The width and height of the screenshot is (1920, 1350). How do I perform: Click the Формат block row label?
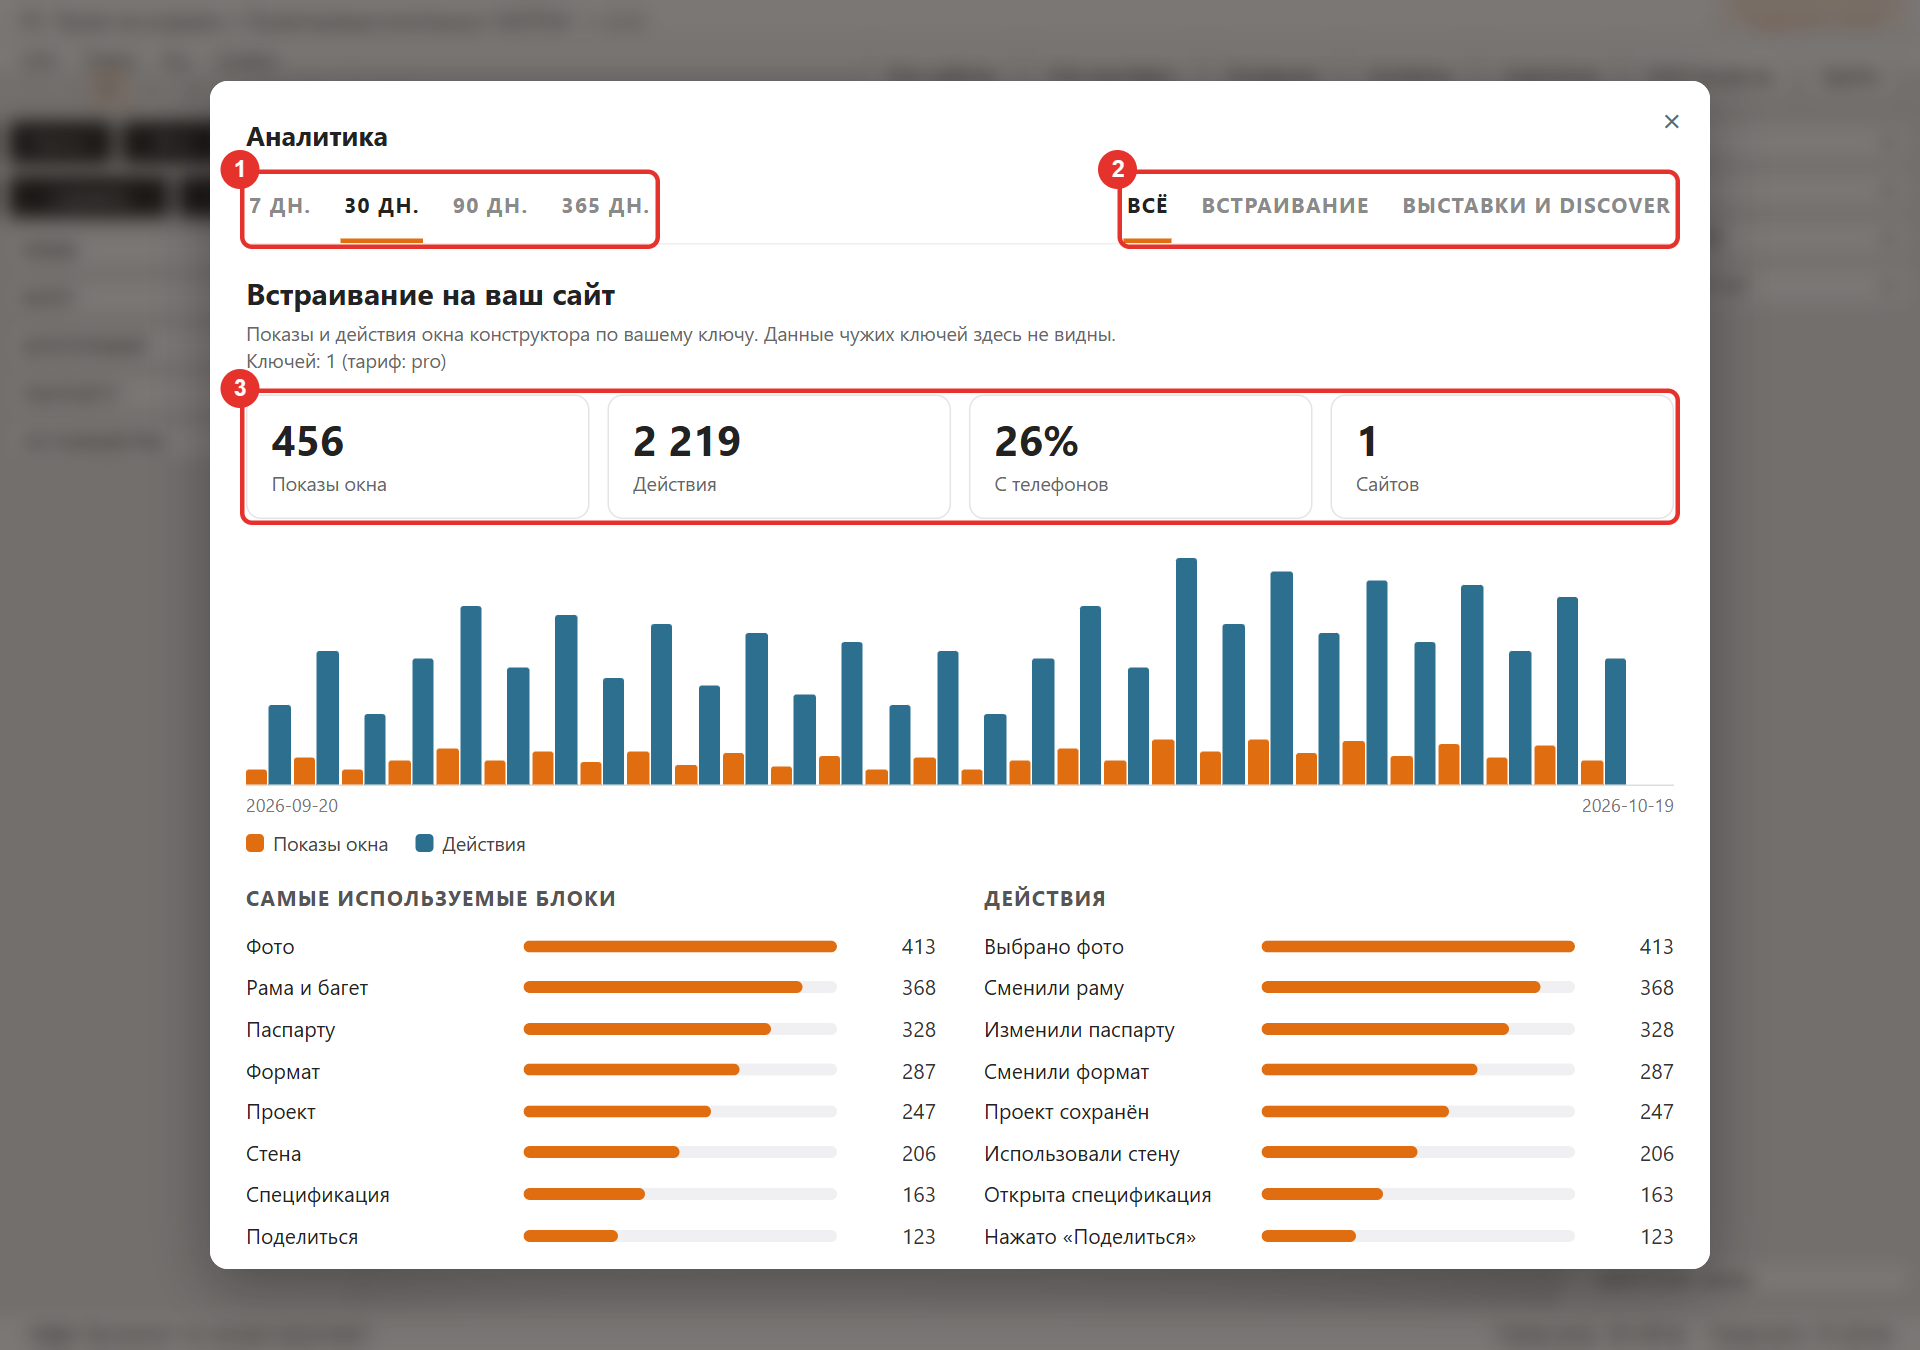click(283, 1071)
